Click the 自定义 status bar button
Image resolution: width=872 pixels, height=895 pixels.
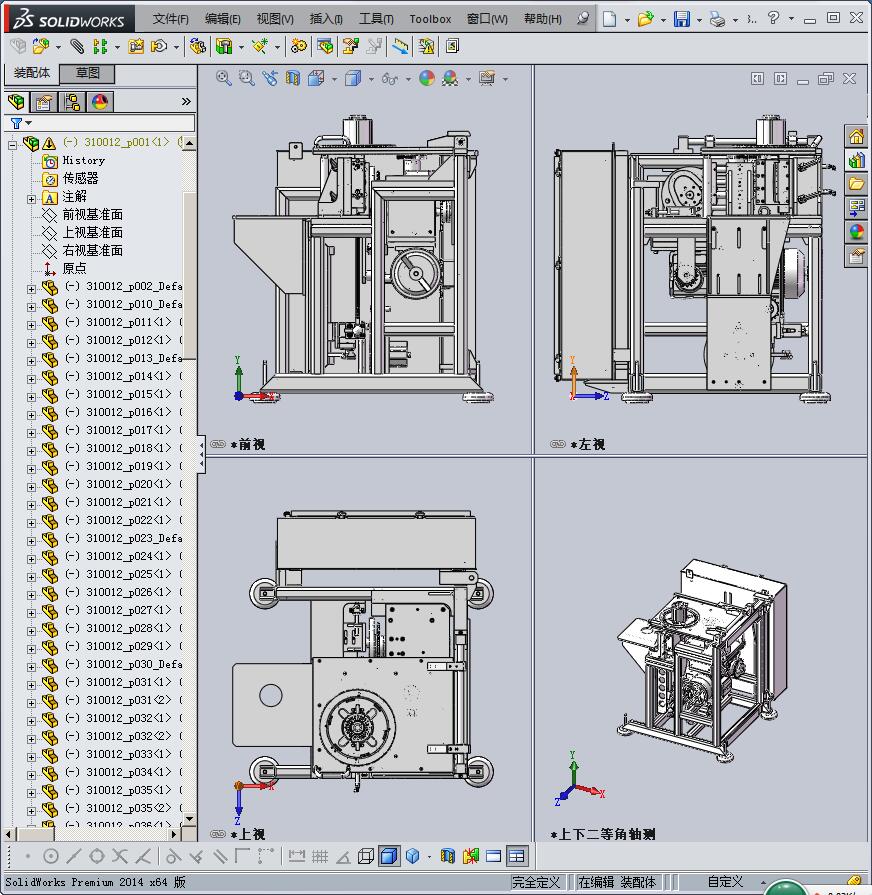click(725, 882)
